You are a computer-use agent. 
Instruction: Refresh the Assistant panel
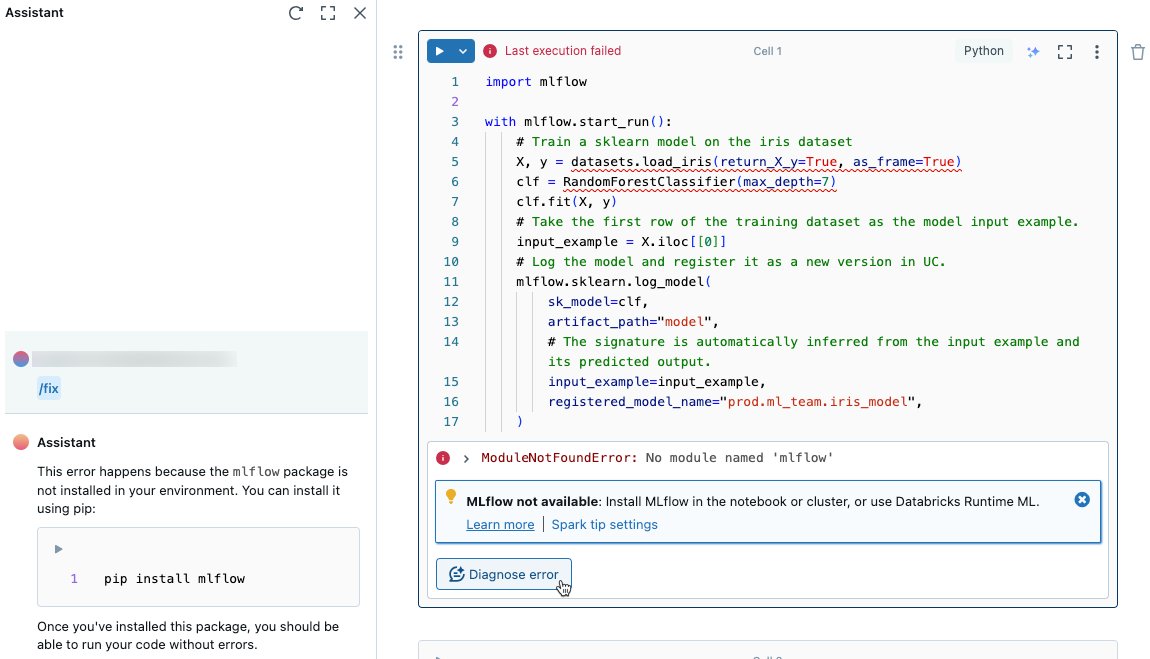tap(294, 13)
